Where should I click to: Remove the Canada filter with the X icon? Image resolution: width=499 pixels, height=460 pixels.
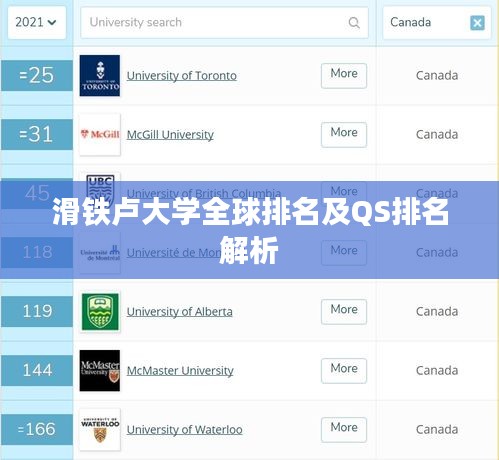[477, 23]
